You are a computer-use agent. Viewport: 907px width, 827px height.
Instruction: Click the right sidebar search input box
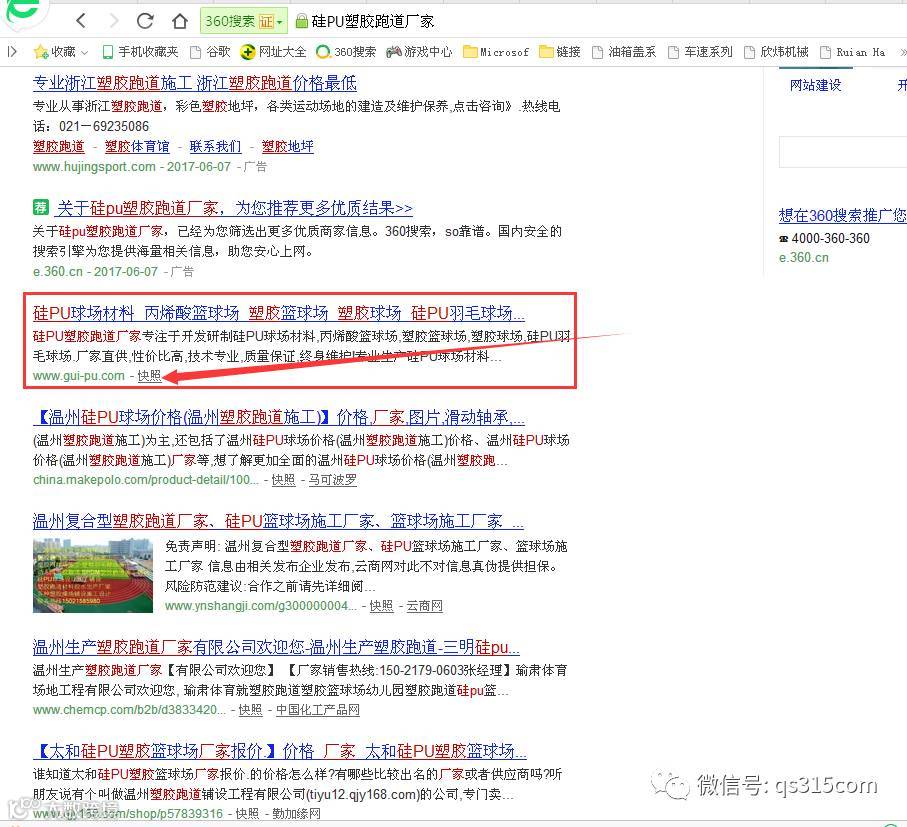pos(843,152)
